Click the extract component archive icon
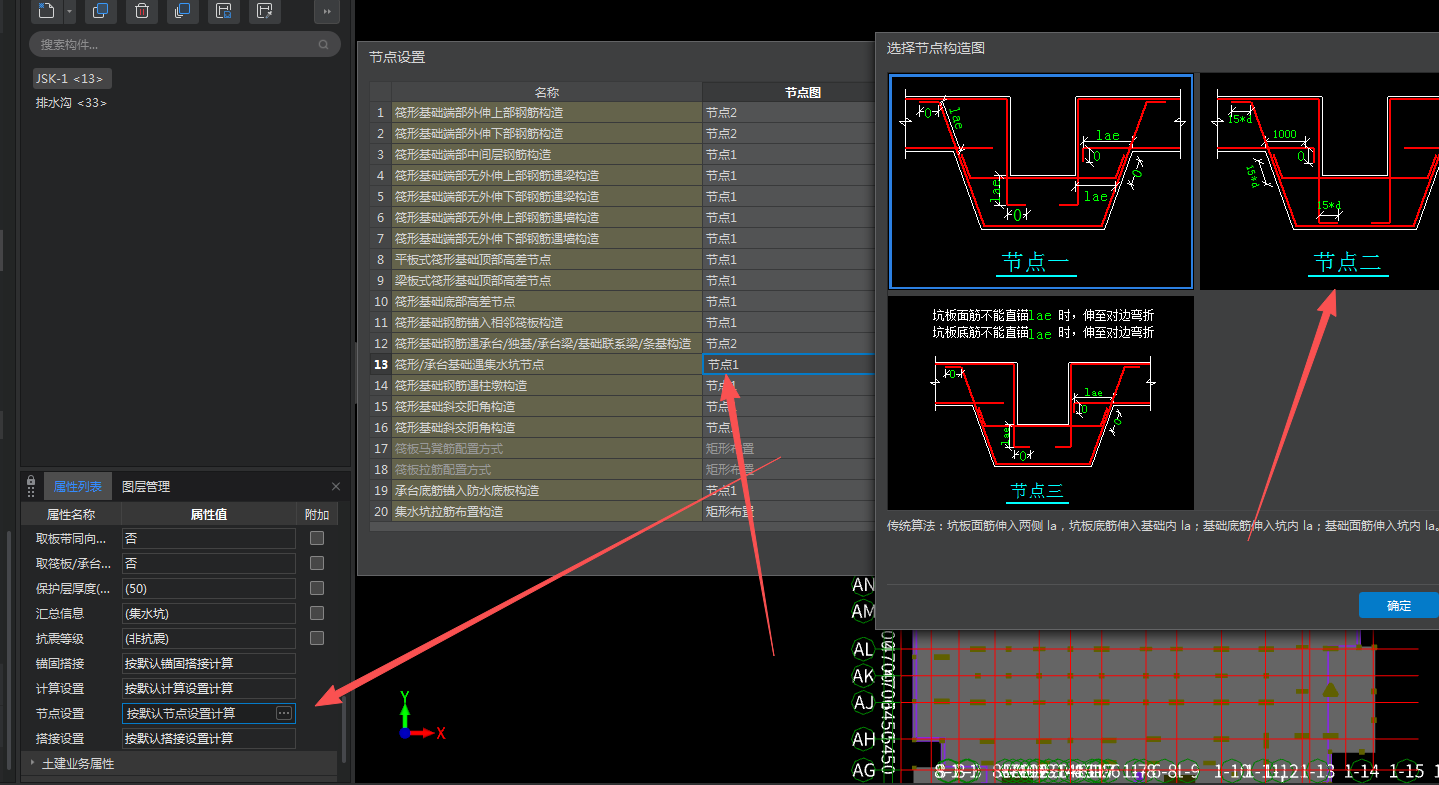1439x785 pixels. [264, 11]
